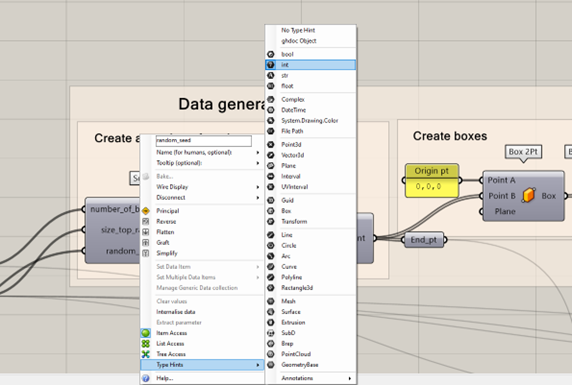Viewport: 572px width, 385px height.
Task: Click the number_of_b input parameter
Action: click(115, 209)
